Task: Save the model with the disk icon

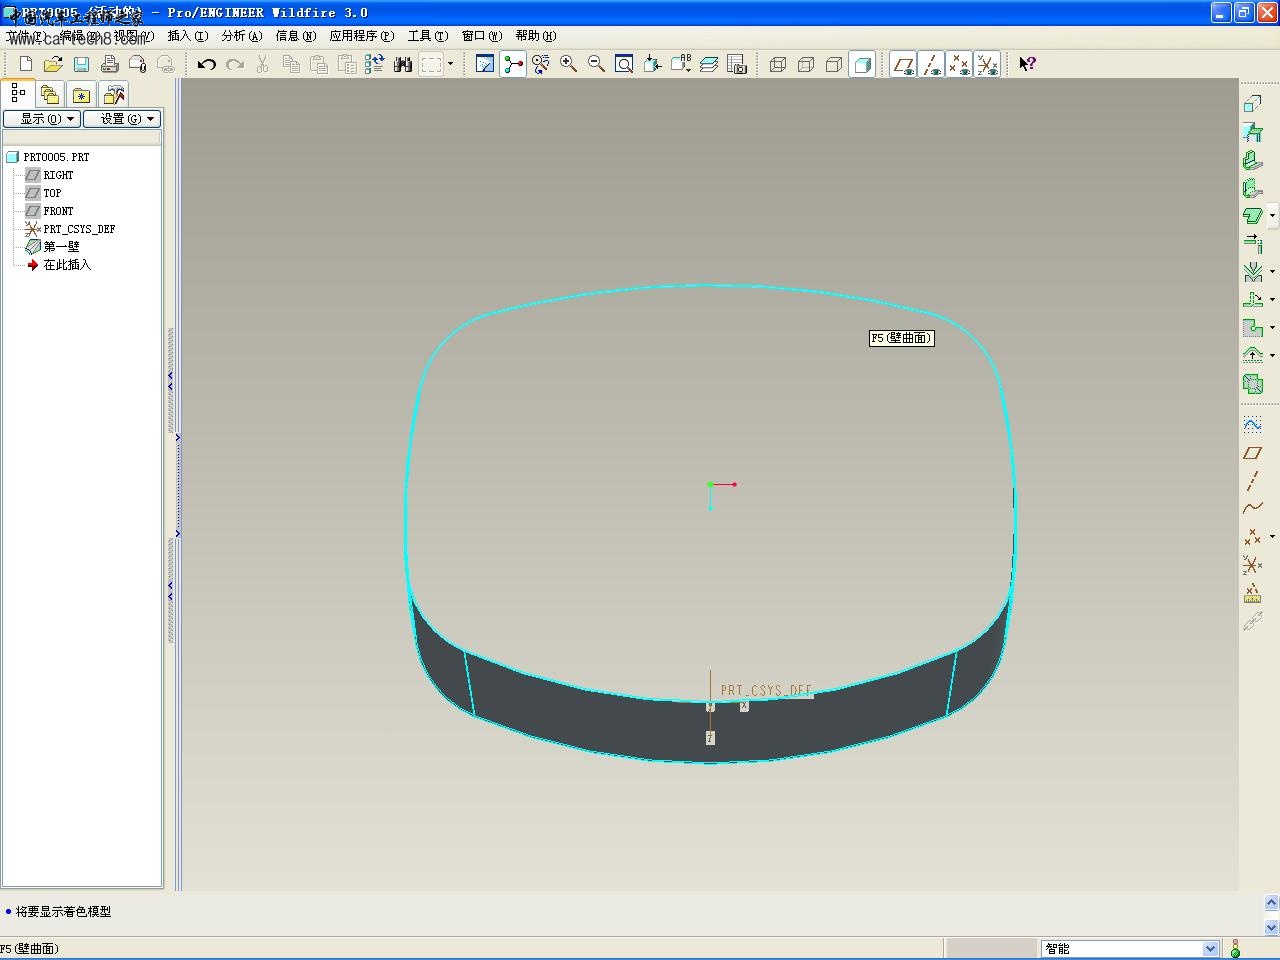Action: pyautogui.click(x=82, y=64)
